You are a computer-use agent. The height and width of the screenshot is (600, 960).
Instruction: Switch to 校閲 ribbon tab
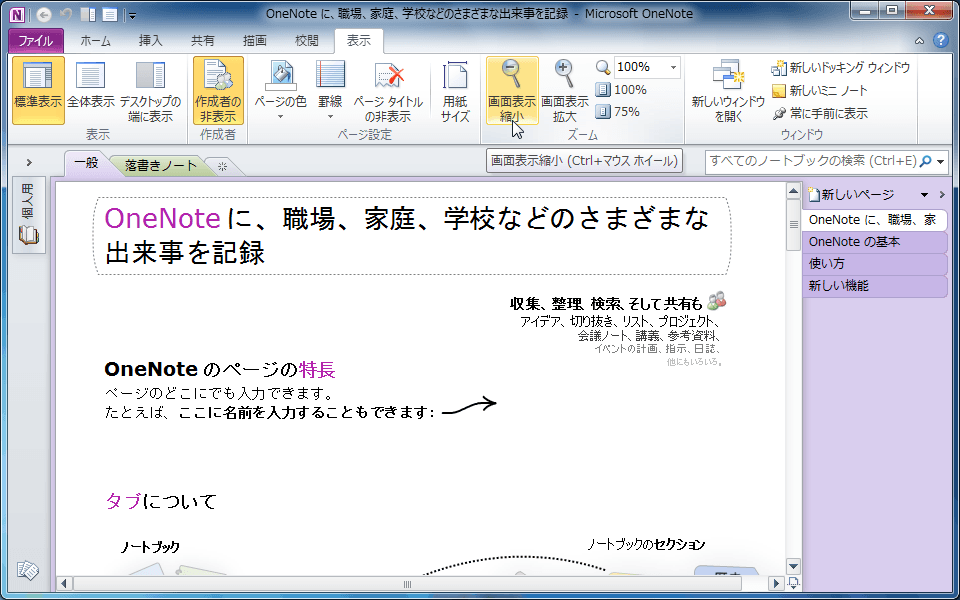(307, 41)
